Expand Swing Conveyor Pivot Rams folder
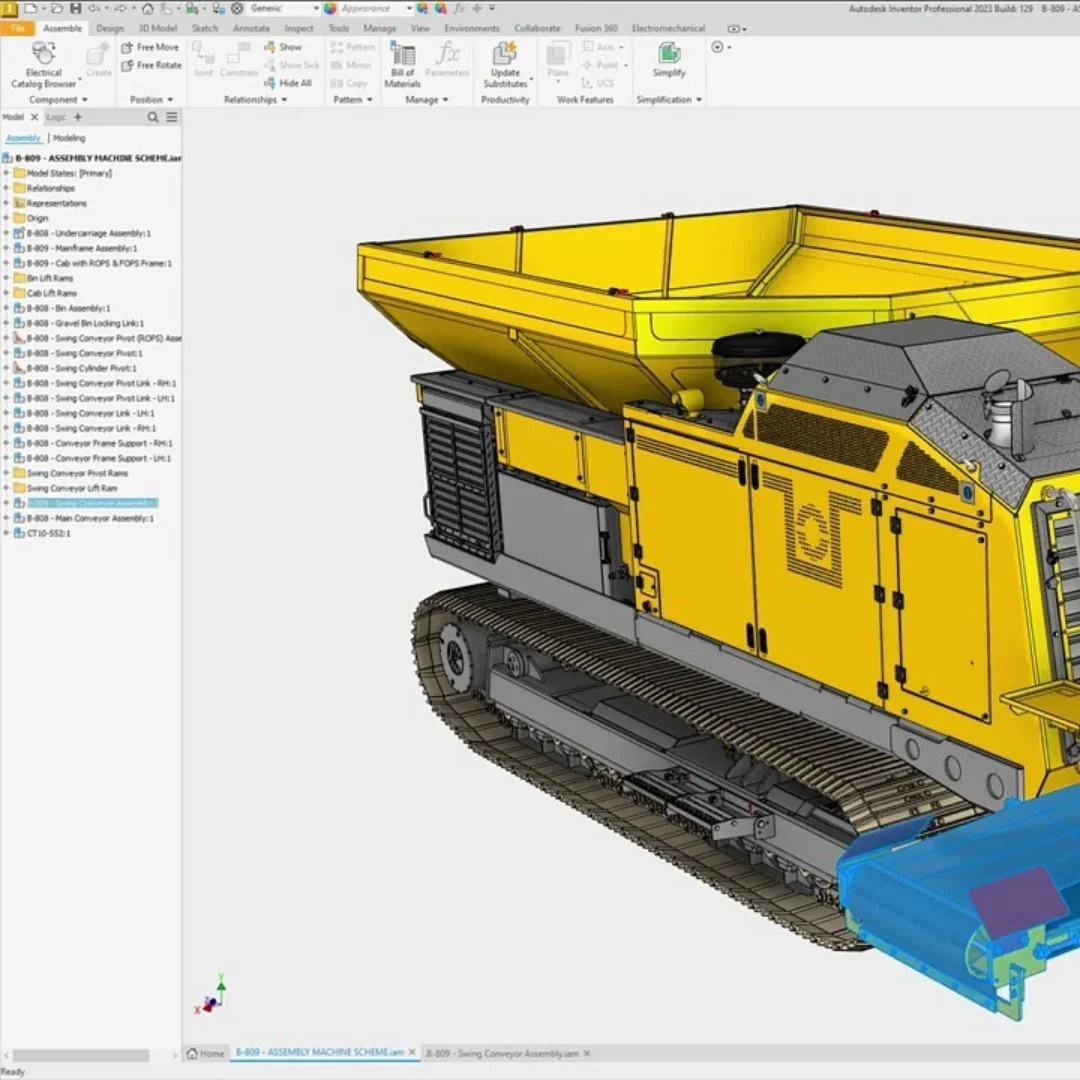This screenshot has width=1080, height=1080. tap(6, 473)
